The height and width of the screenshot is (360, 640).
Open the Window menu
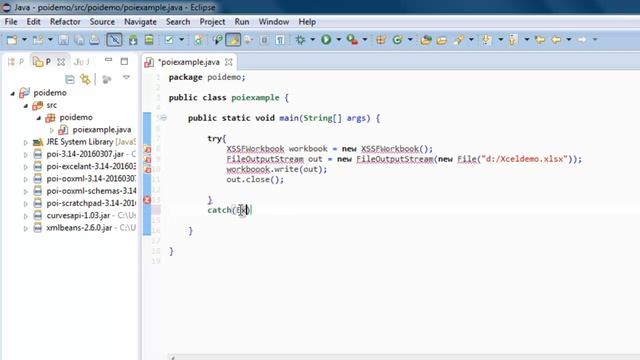(x=274, y=22)
